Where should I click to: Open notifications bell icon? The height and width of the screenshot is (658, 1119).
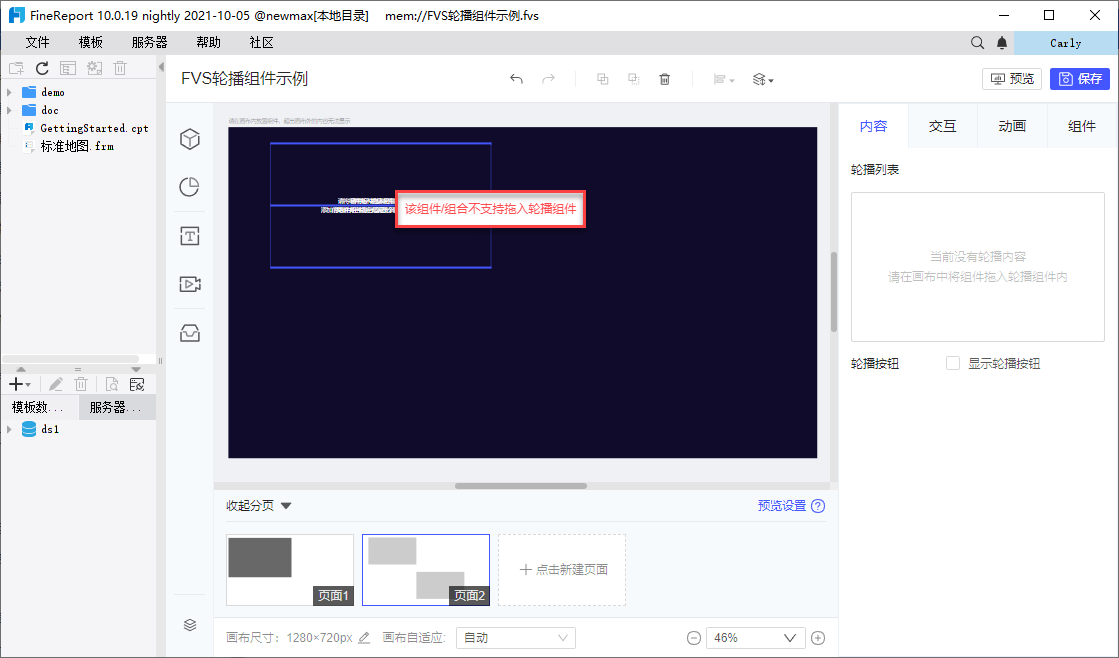[1002, 43]
